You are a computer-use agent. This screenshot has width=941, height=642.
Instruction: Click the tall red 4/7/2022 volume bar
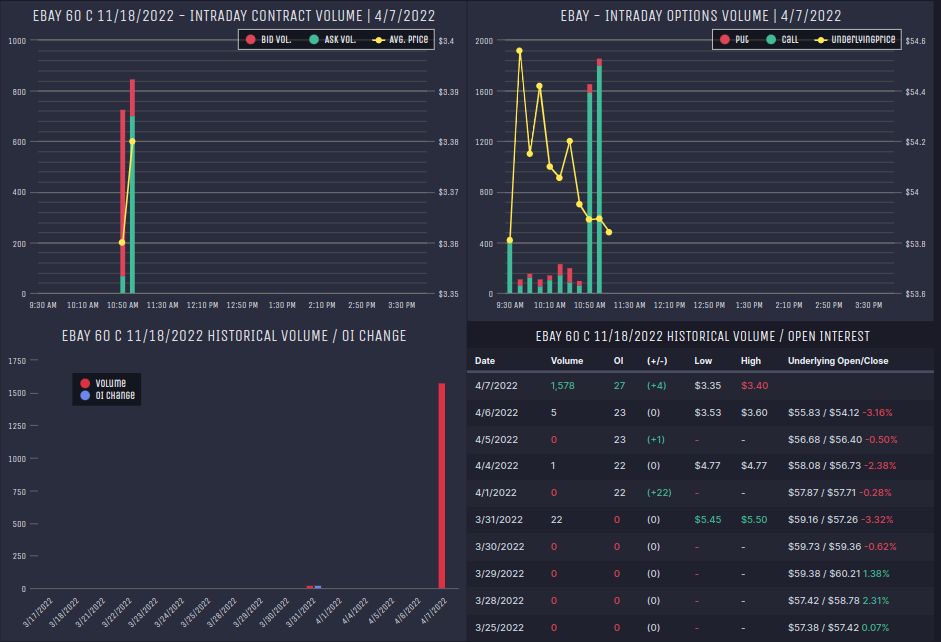click(442, 485)
